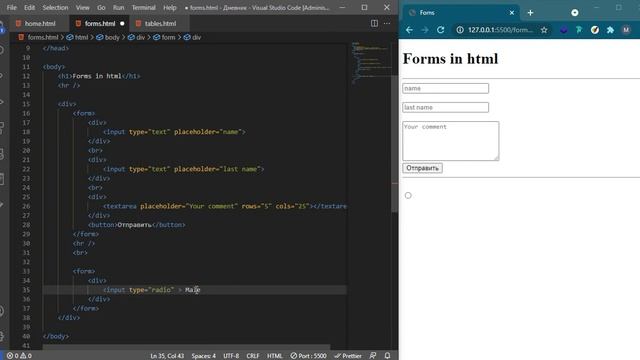Change line endings via CRLF status item
This screenshot has height=360, width=640.
click(253, 356)
